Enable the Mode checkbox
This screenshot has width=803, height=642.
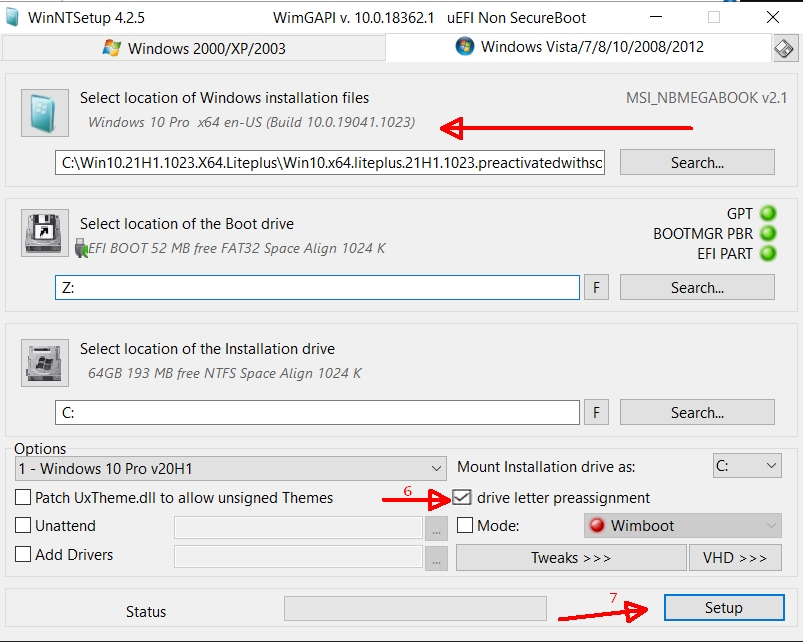pos(465,525)
